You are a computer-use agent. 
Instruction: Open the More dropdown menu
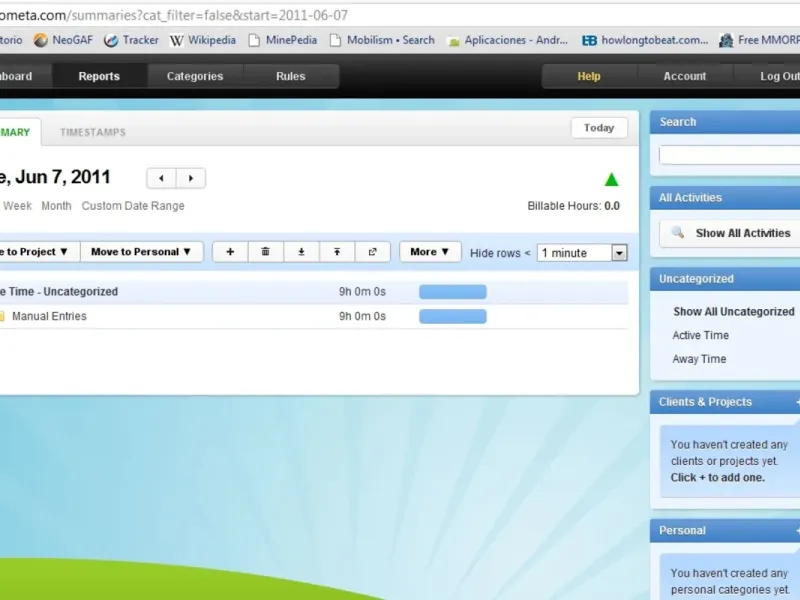[430, 252]
